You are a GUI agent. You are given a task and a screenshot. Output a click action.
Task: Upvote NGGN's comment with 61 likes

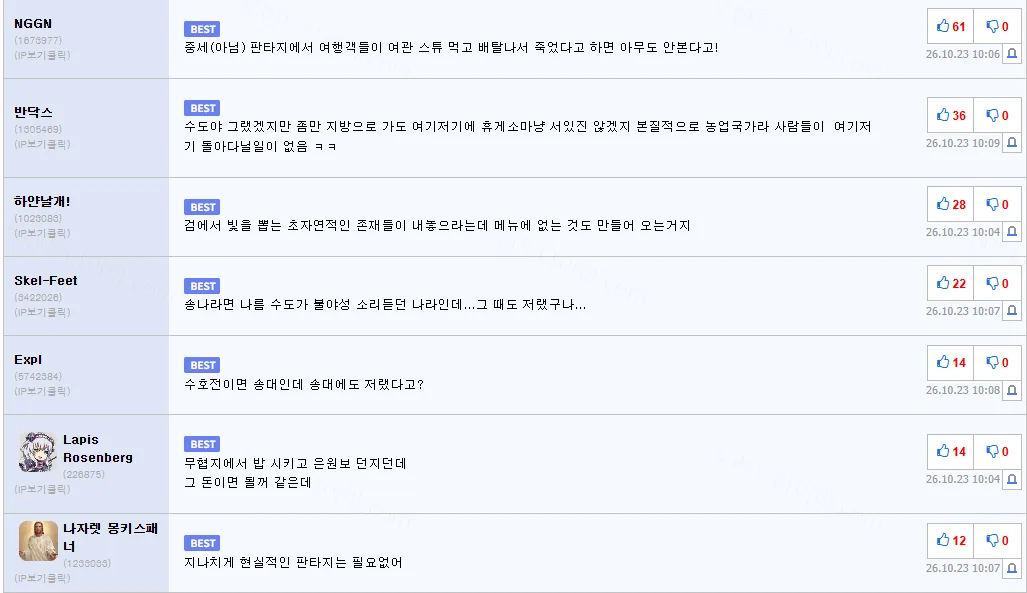point(950,26)
